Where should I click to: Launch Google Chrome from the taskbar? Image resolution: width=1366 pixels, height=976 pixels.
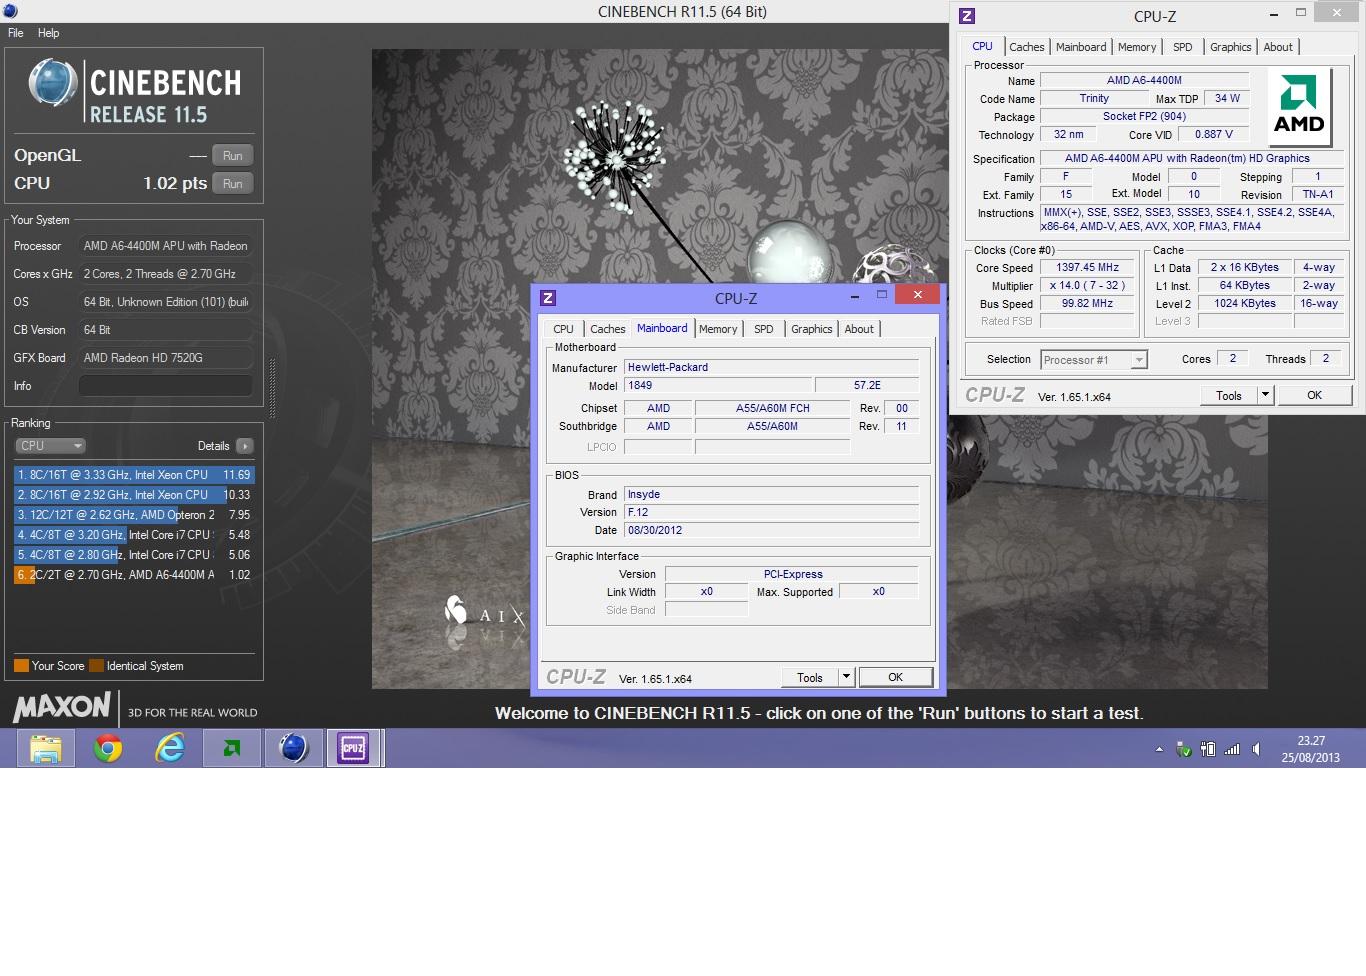tap(108, 748)
